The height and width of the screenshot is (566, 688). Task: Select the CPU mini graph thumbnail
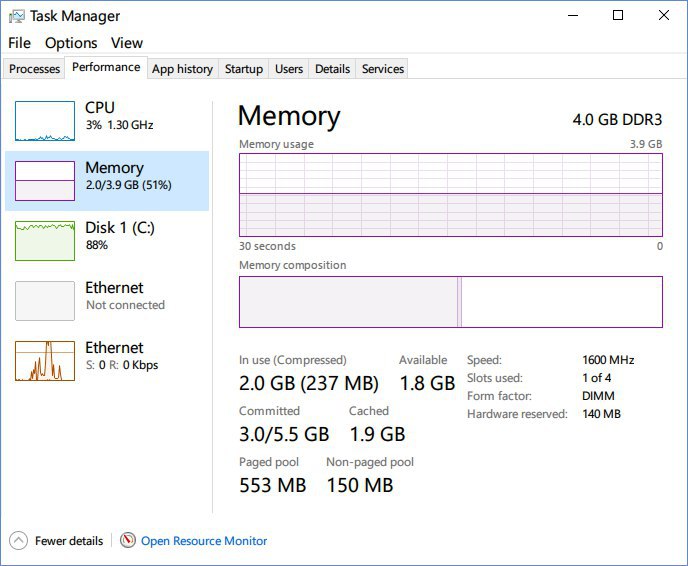[45, 121]
